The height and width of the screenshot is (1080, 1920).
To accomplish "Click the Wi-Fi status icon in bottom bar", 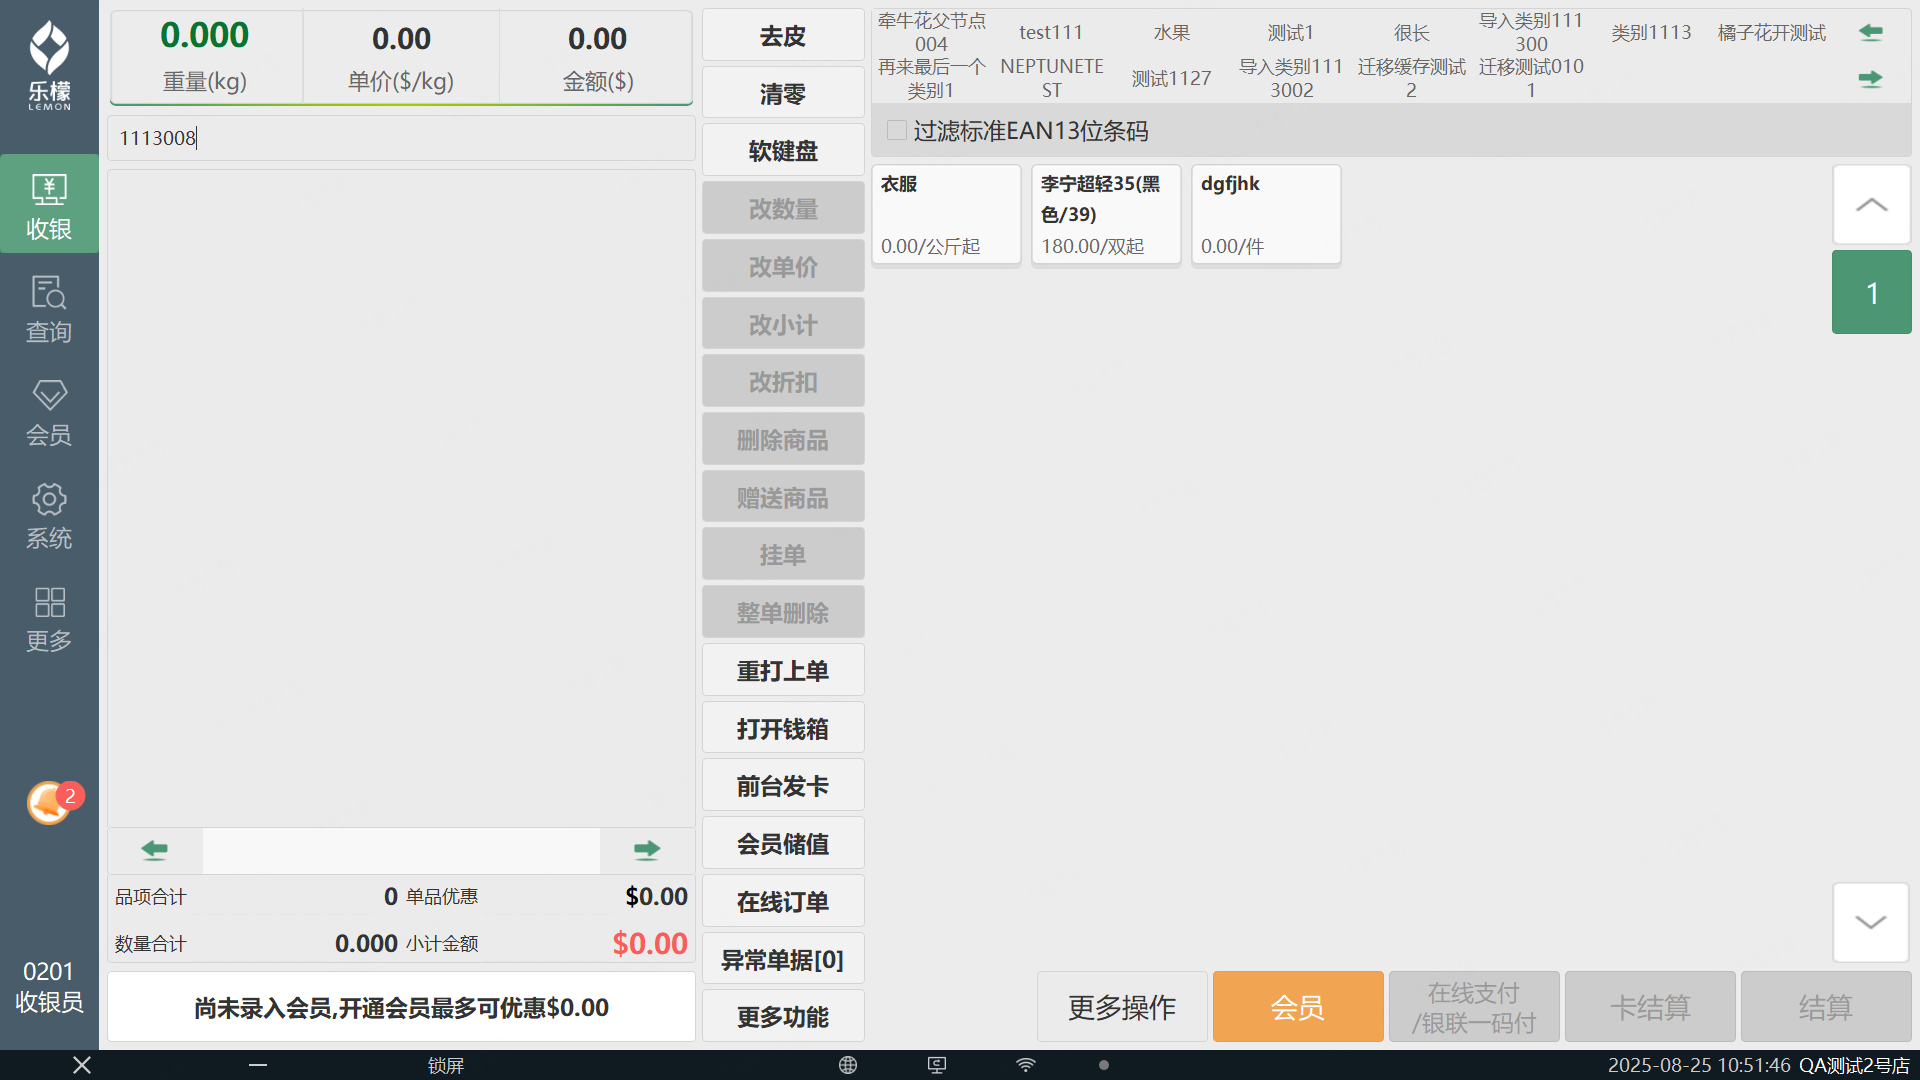I will (1026, 1065).
